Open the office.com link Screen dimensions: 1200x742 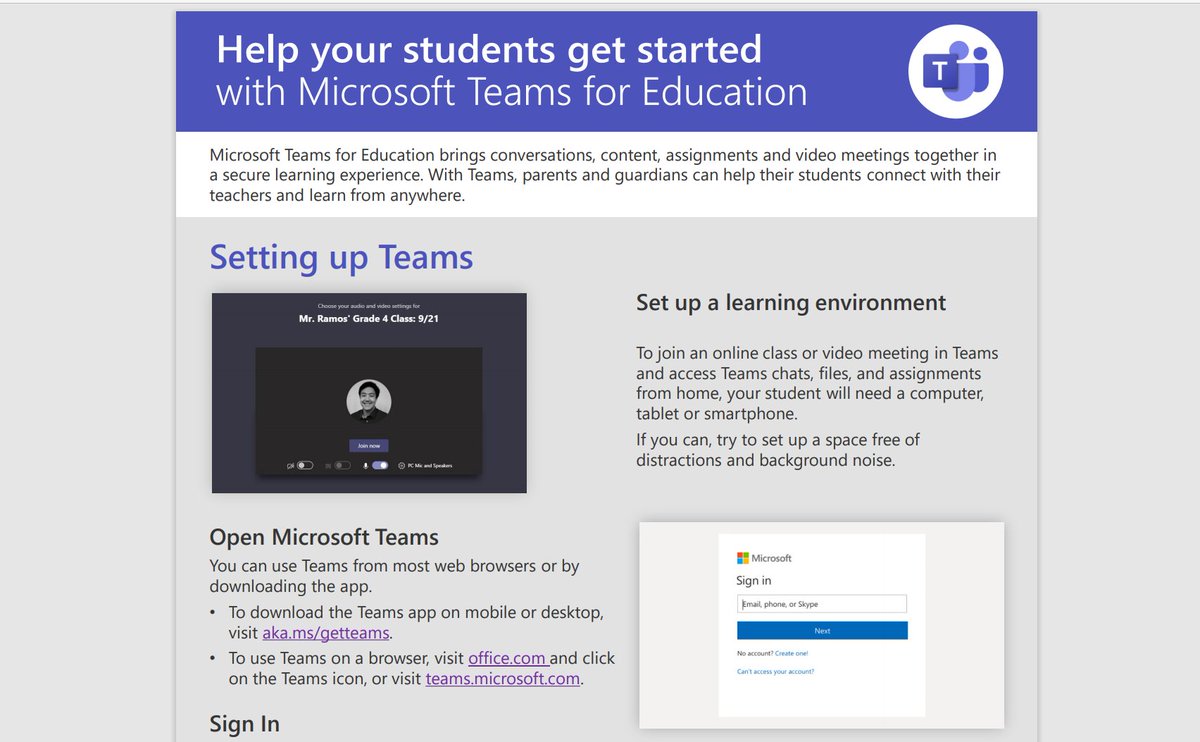click(x=506, y=658)
